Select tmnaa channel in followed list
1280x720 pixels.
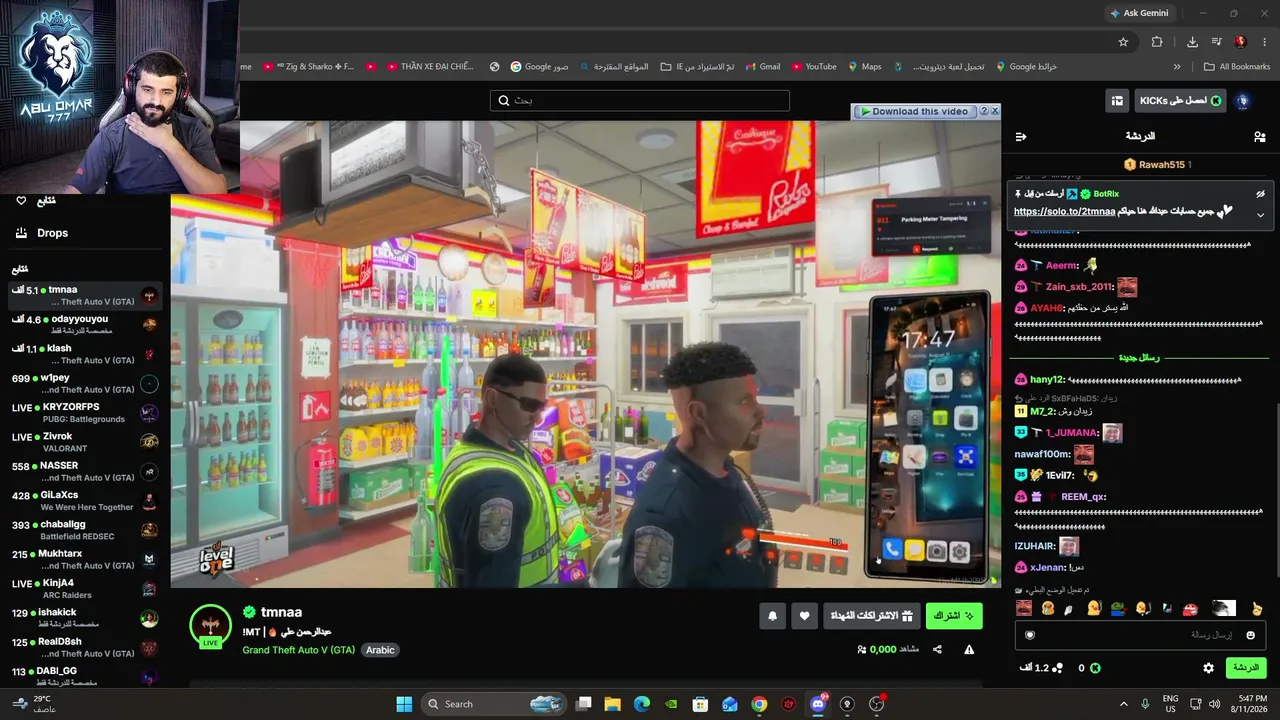pyautogui.click(x=85, y=296)
